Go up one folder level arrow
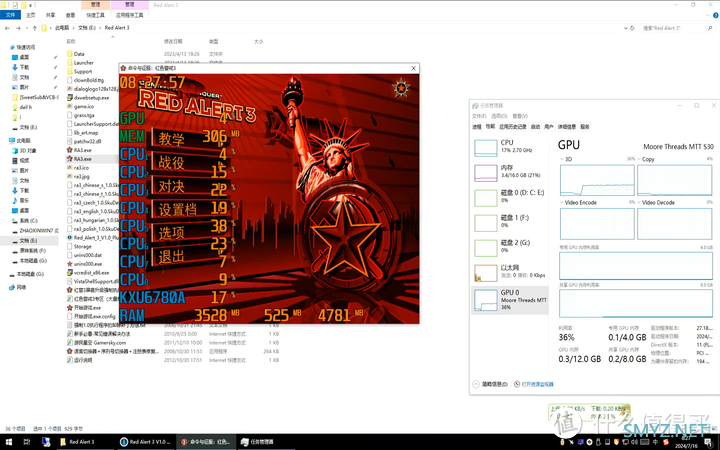 click(34, 28)
